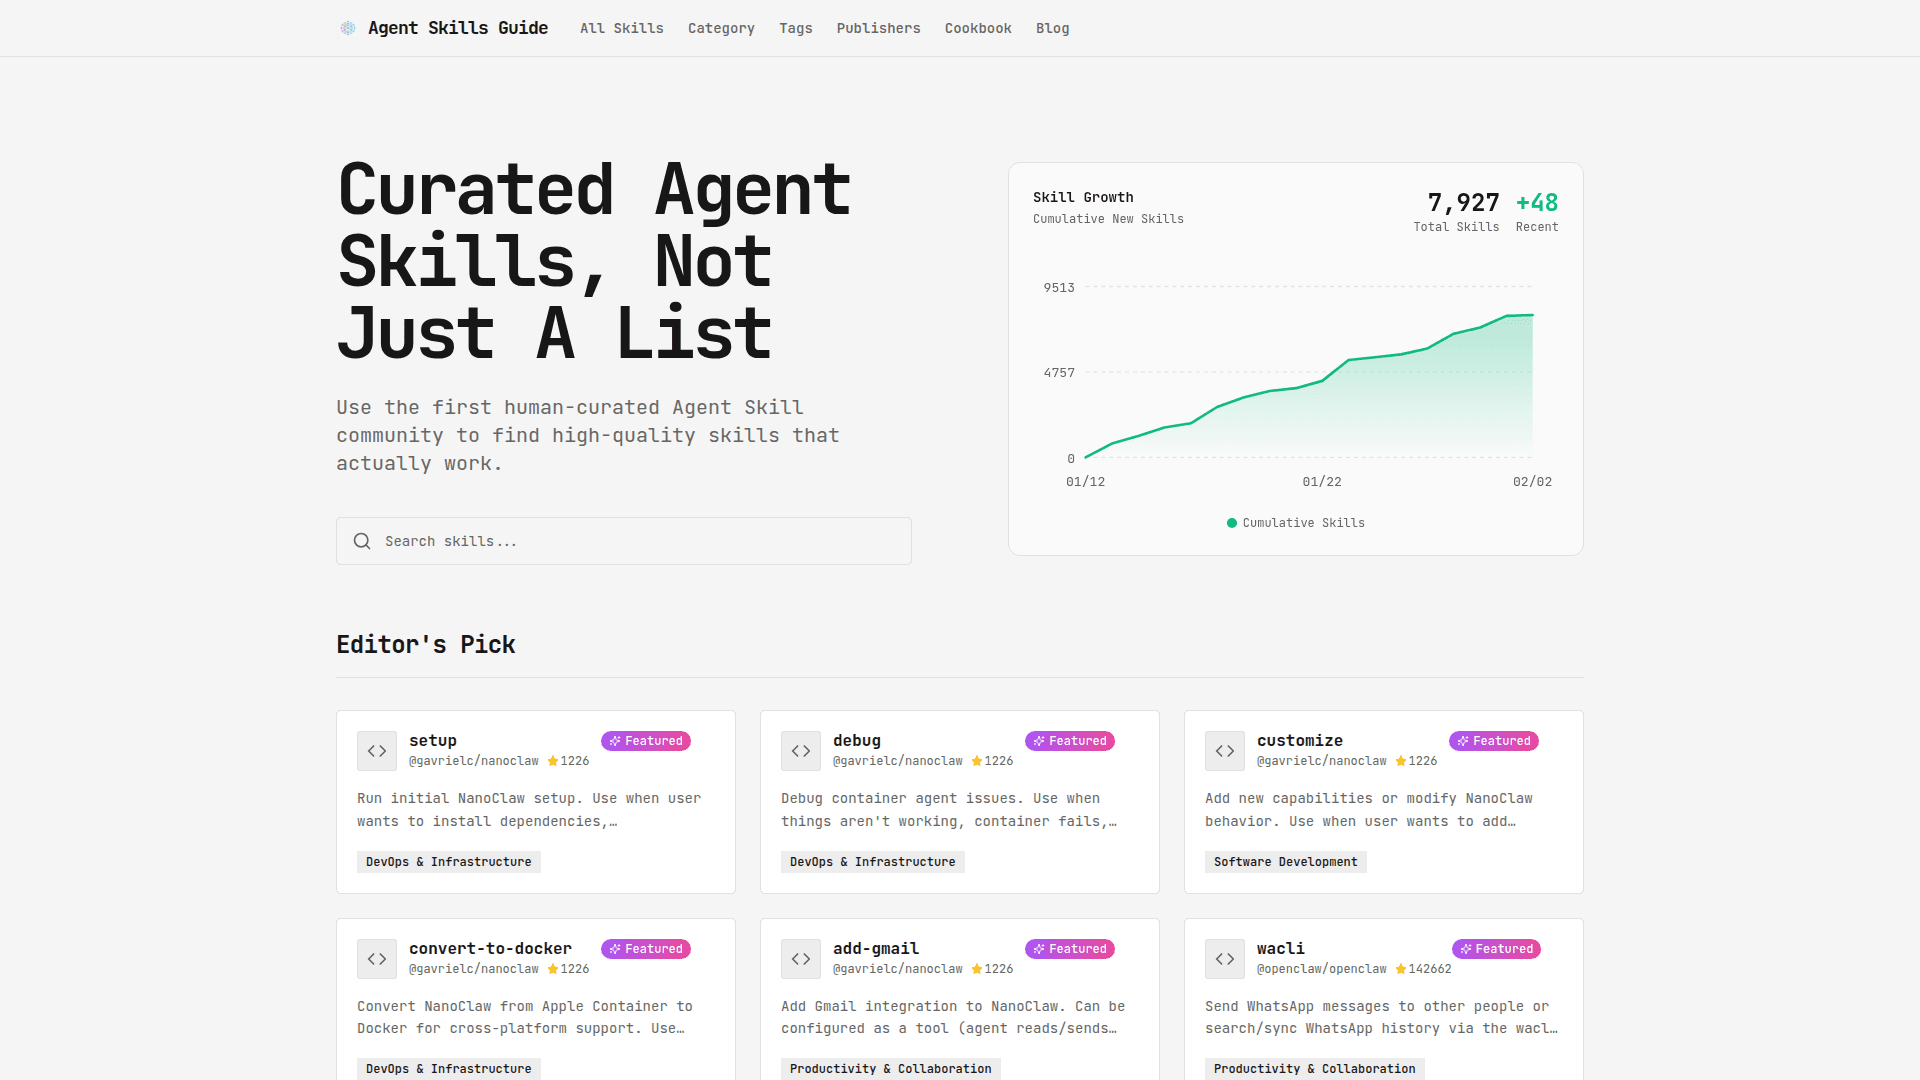Click the code icon on add-gmail card
Screen dimensions: 1920x1080
(x=801, y=959)
